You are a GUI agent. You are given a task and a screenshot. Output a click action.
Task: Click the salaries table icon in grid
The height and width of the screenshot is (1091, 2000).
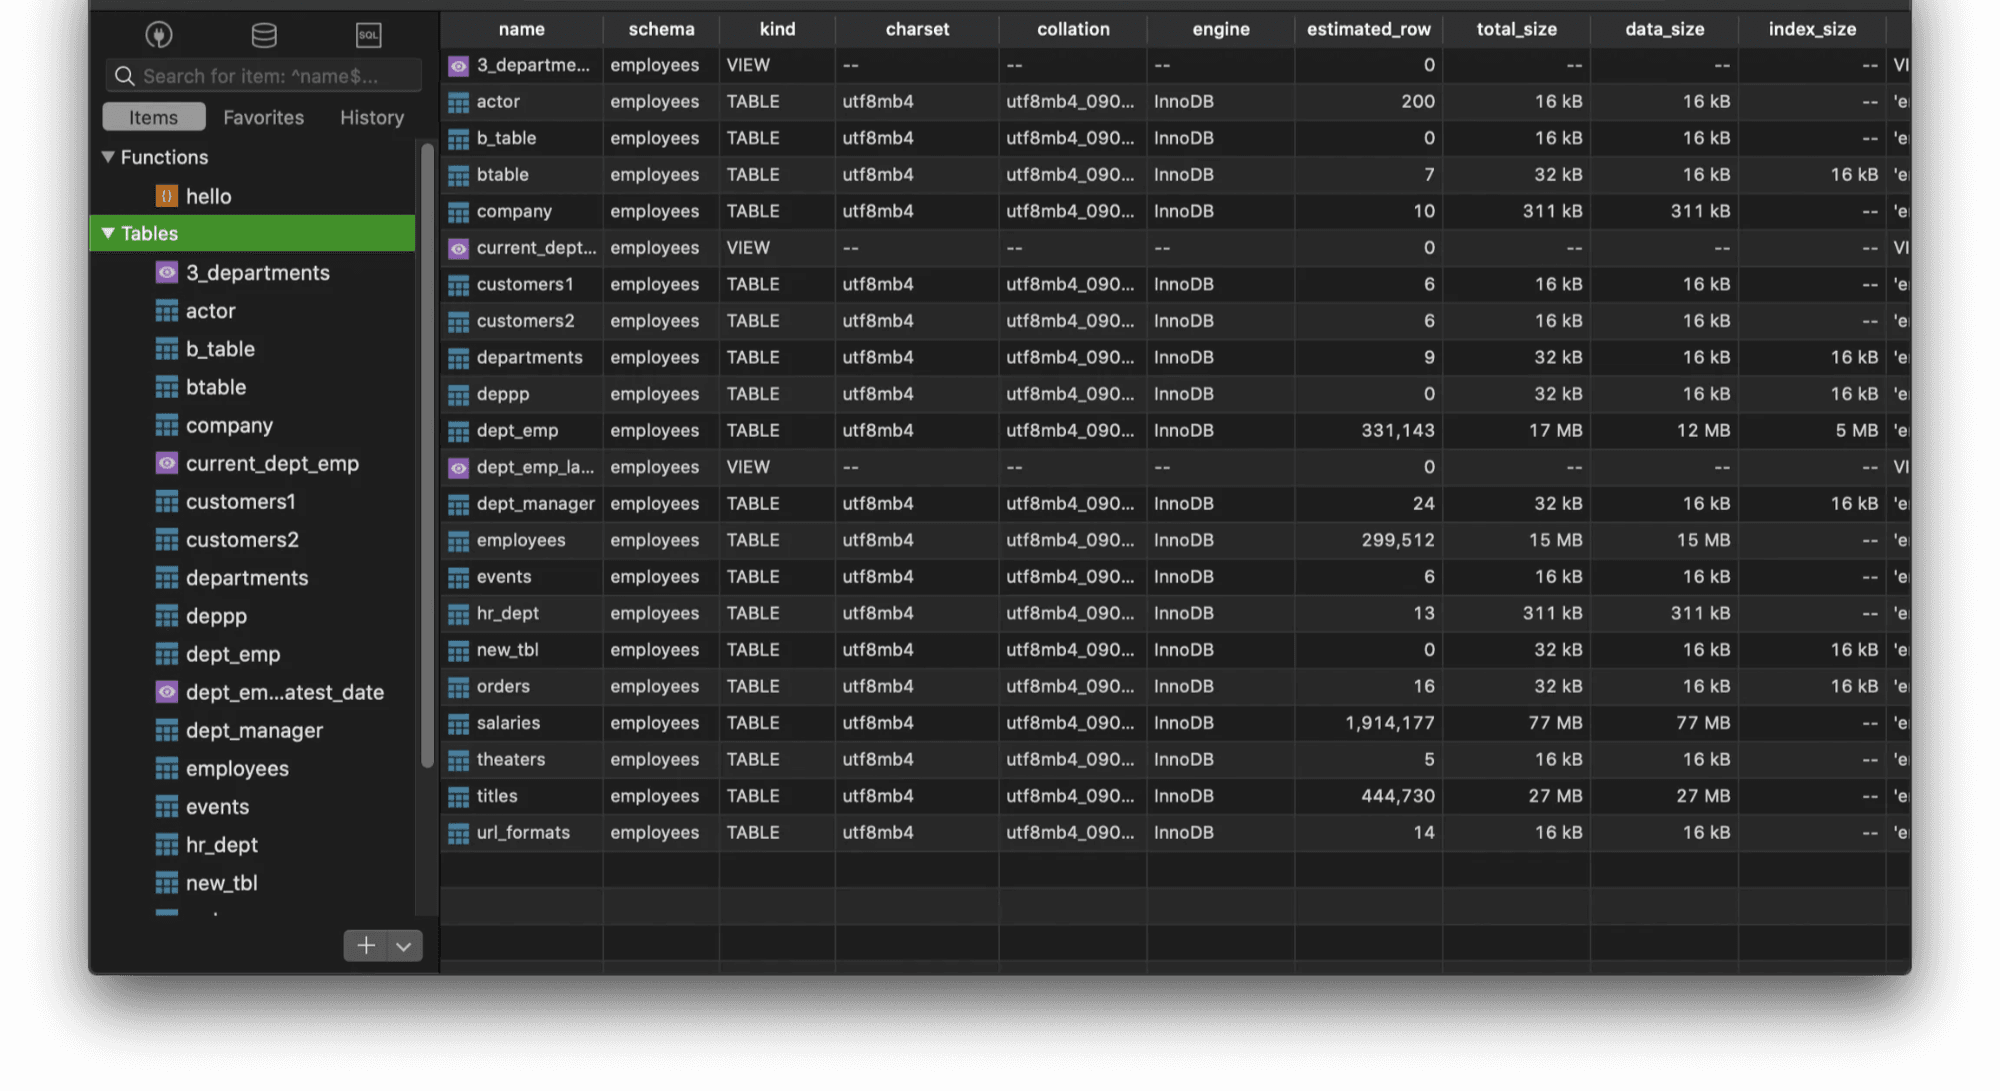458,723
